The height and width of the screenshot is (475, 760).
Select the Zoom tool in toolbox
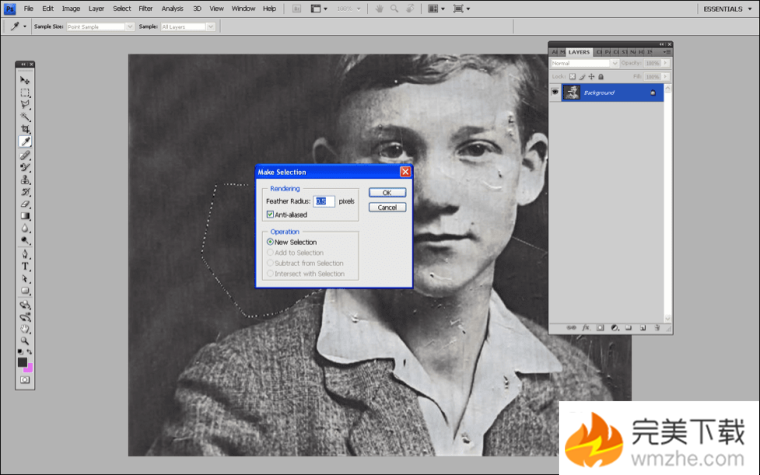(25, 341)
